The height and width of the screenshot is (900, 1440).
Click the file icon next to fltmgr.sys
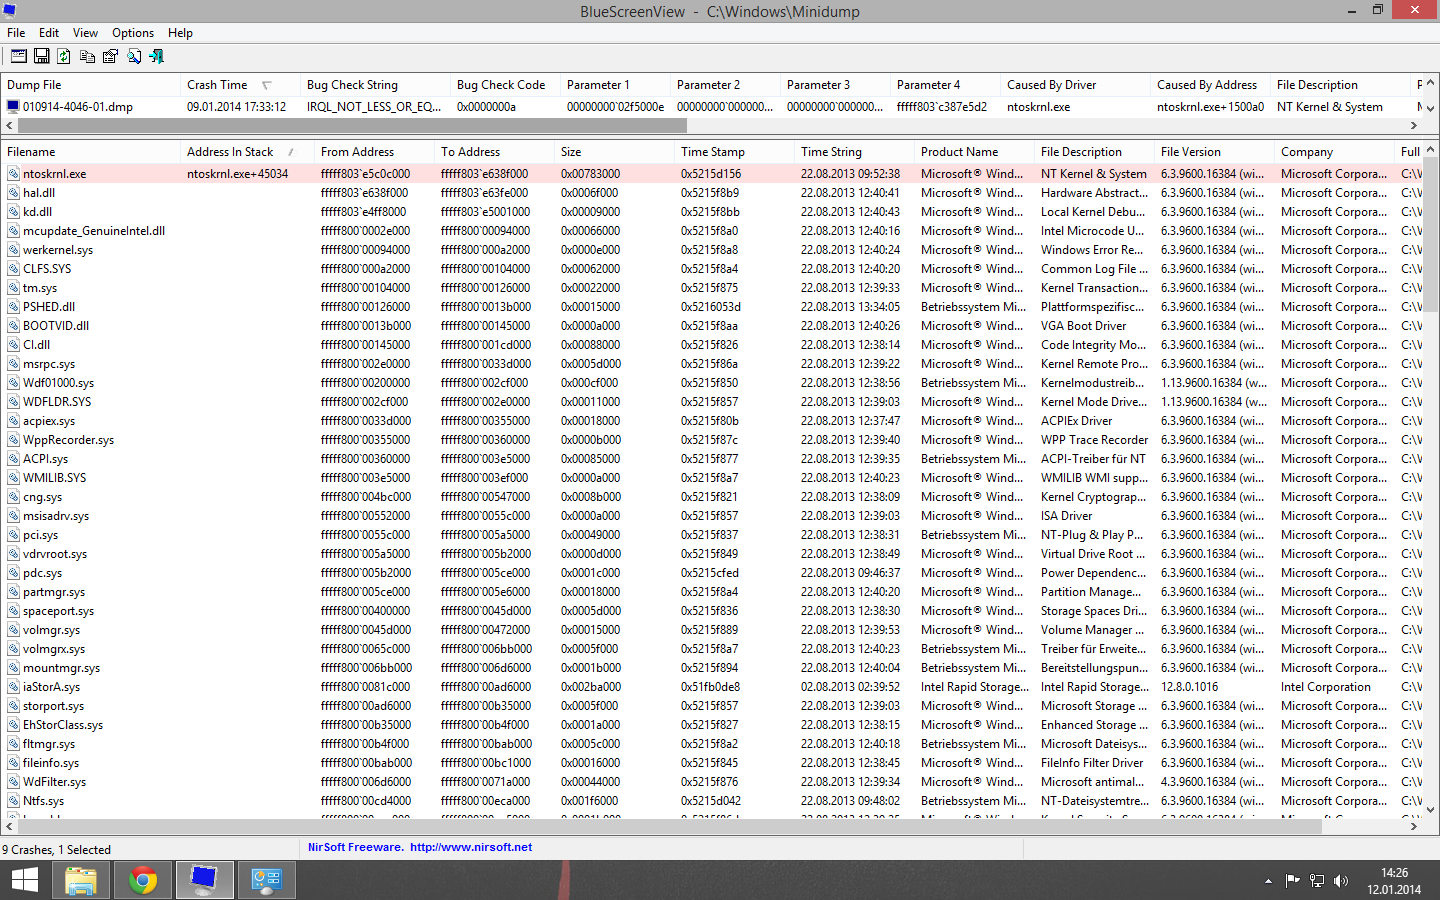pos(14,744)
